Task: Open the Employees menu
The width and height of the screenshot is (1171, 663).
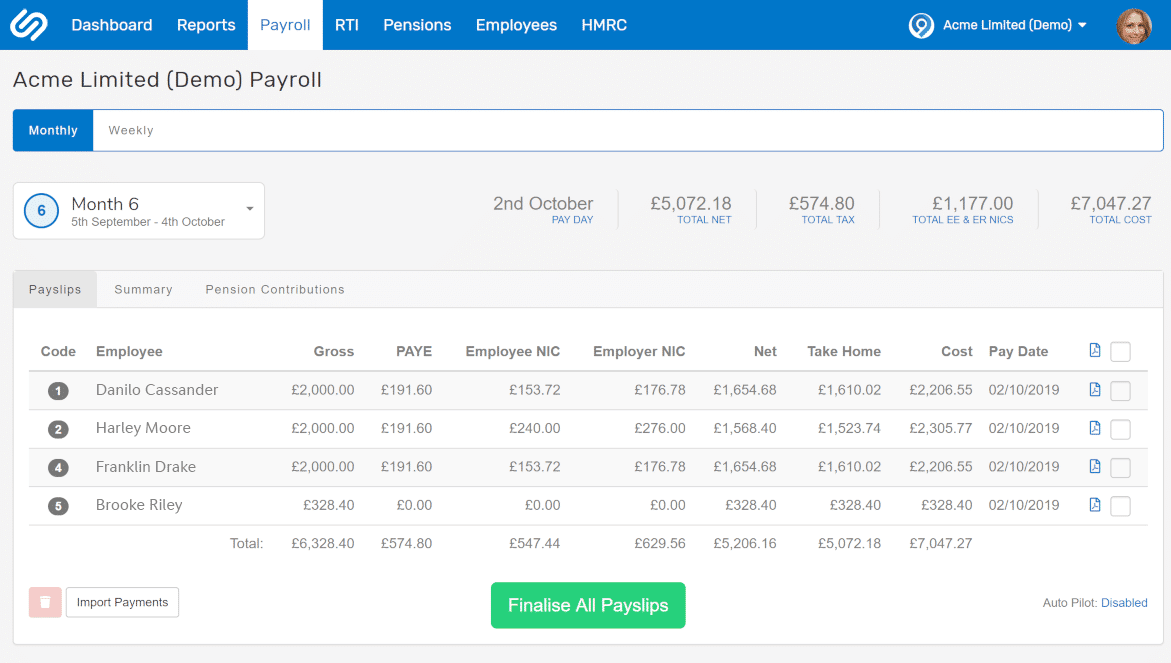Action: [516, 25]
